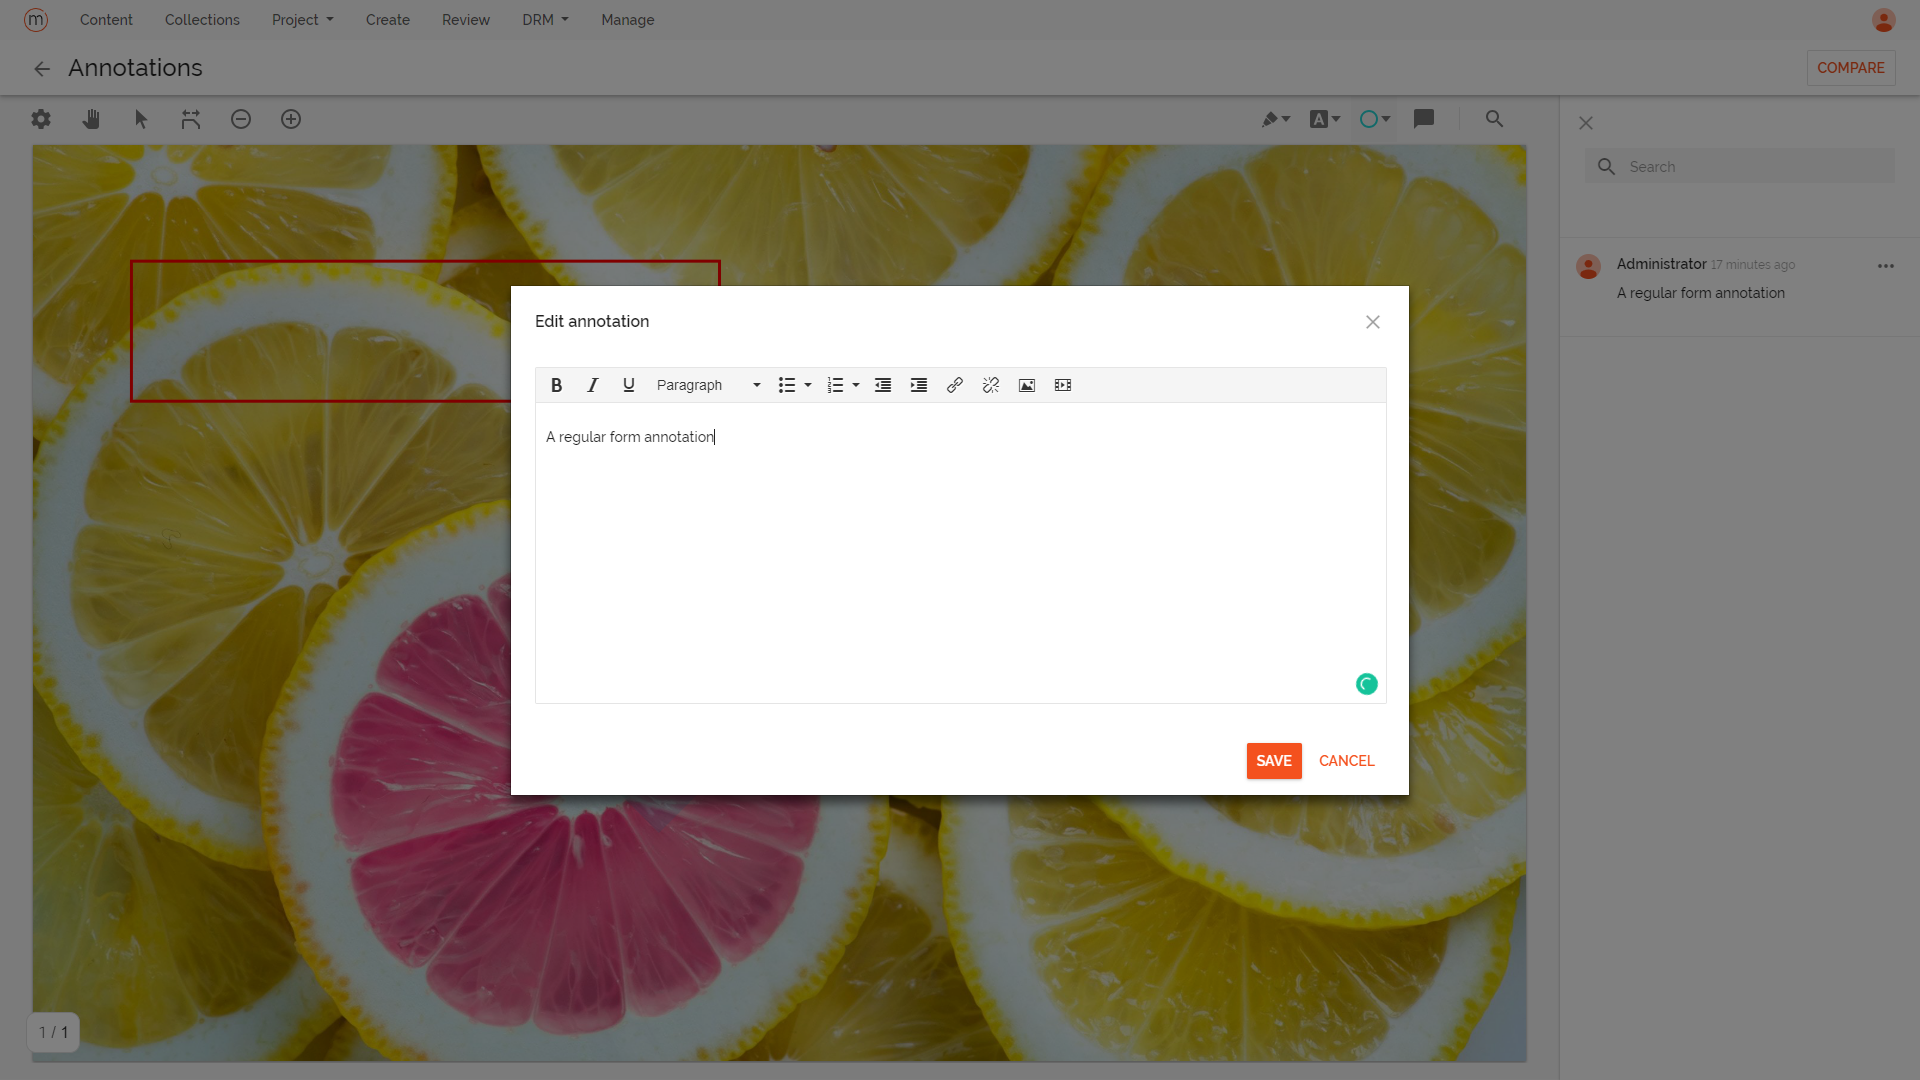This screenshot has height=1080, width=1920.
Task: Switch to the Review section
Action: coord(465,19)
